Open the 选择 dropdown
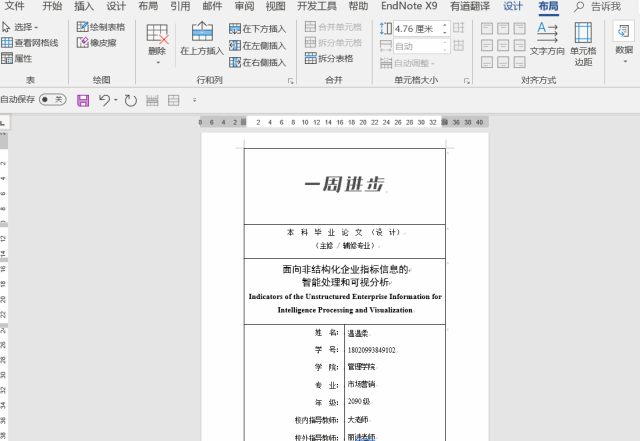Viewport: 640px width, 441px height. [20, 27]
